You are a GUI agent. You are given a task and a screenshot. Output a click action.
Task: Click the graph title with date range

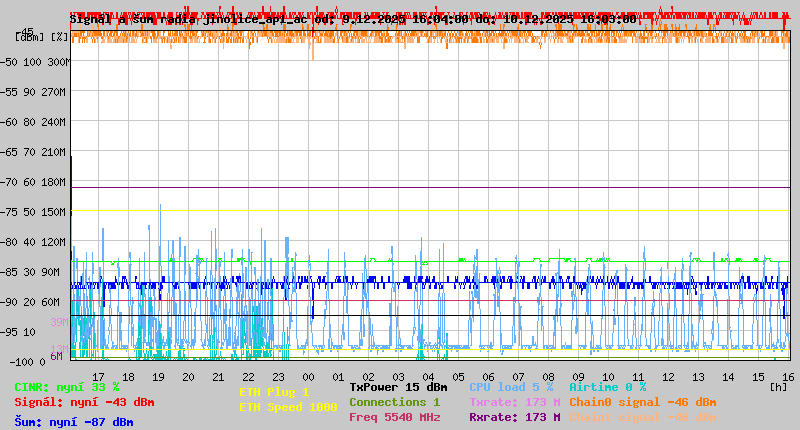[x=353, y=19]
